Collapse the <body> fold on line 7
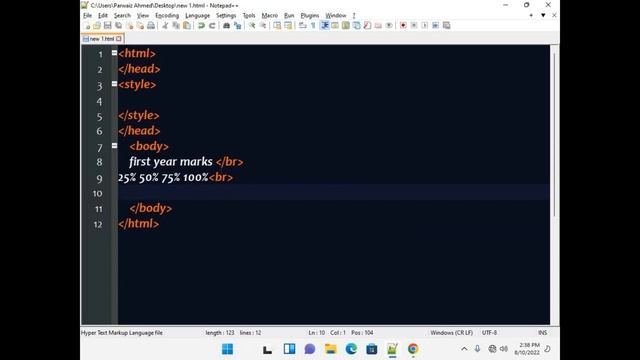Image resolution: width=640 pixels, height=360 pixels. coord(114,146)
